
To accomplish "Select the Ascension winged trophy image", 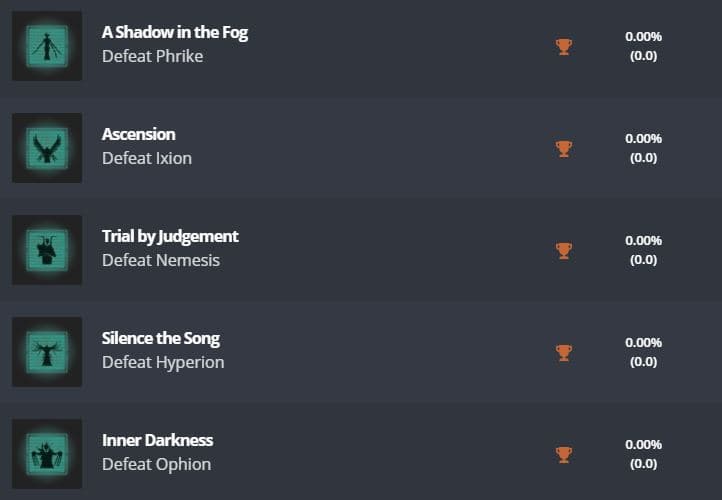I will 47,148.
